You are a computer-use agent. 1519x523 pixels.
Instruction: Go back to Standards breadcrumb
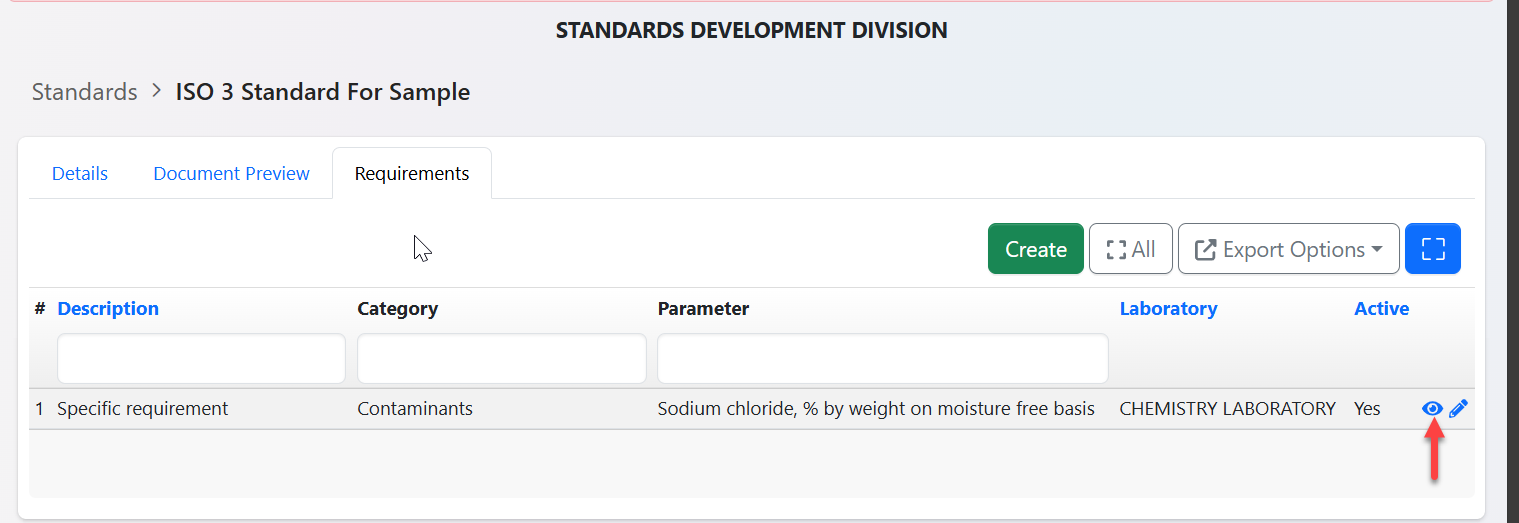pos(84,92)
